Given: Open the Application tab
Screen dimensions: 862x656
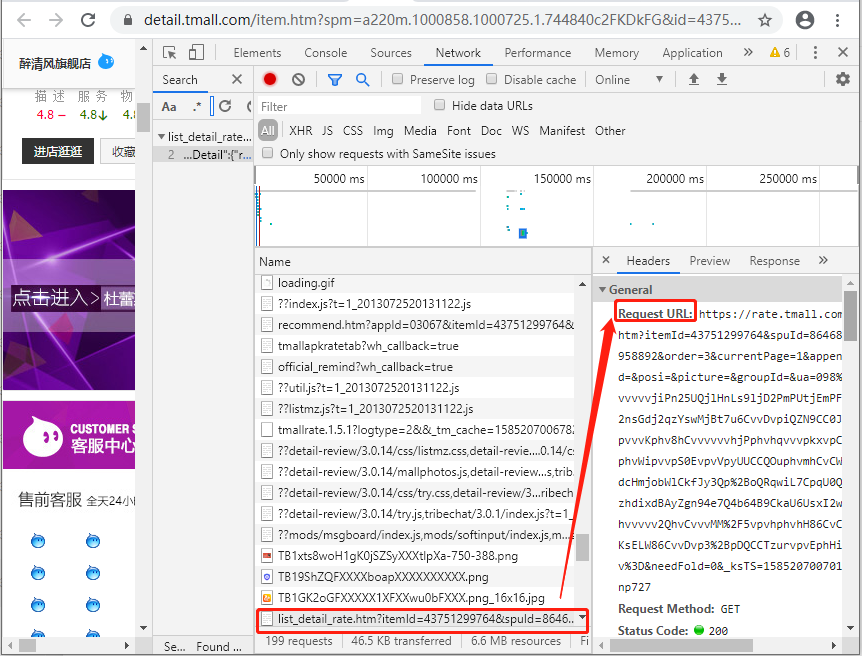Looking at the screenshot, I should pyautogui.click(x=692, y=53).
